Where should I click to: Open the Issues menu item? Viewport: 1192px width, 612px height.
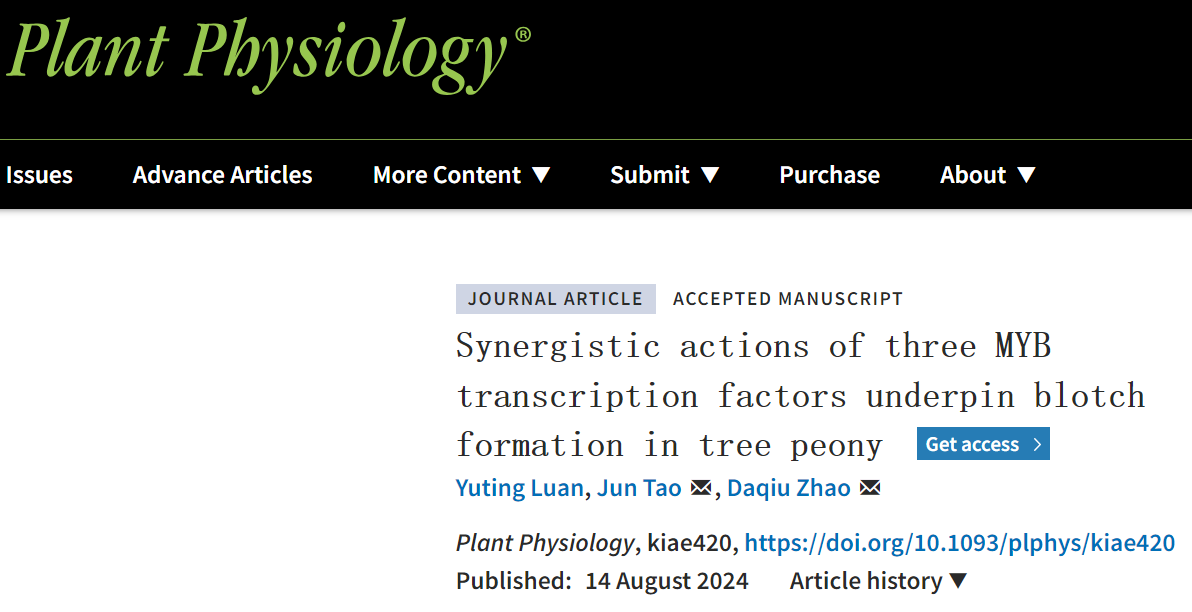pos(39,175)
